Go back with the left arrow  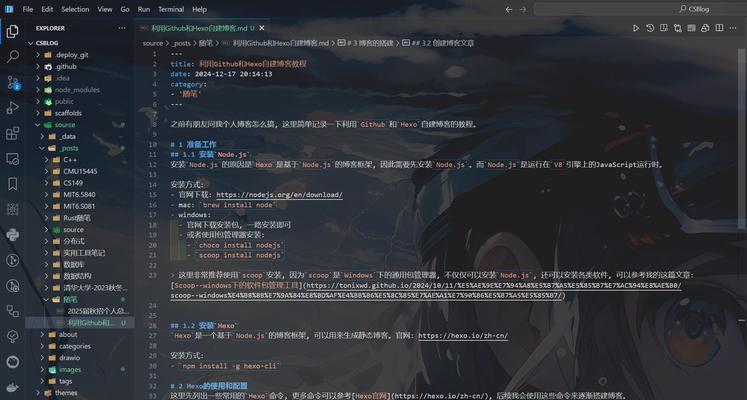[509, 9]
